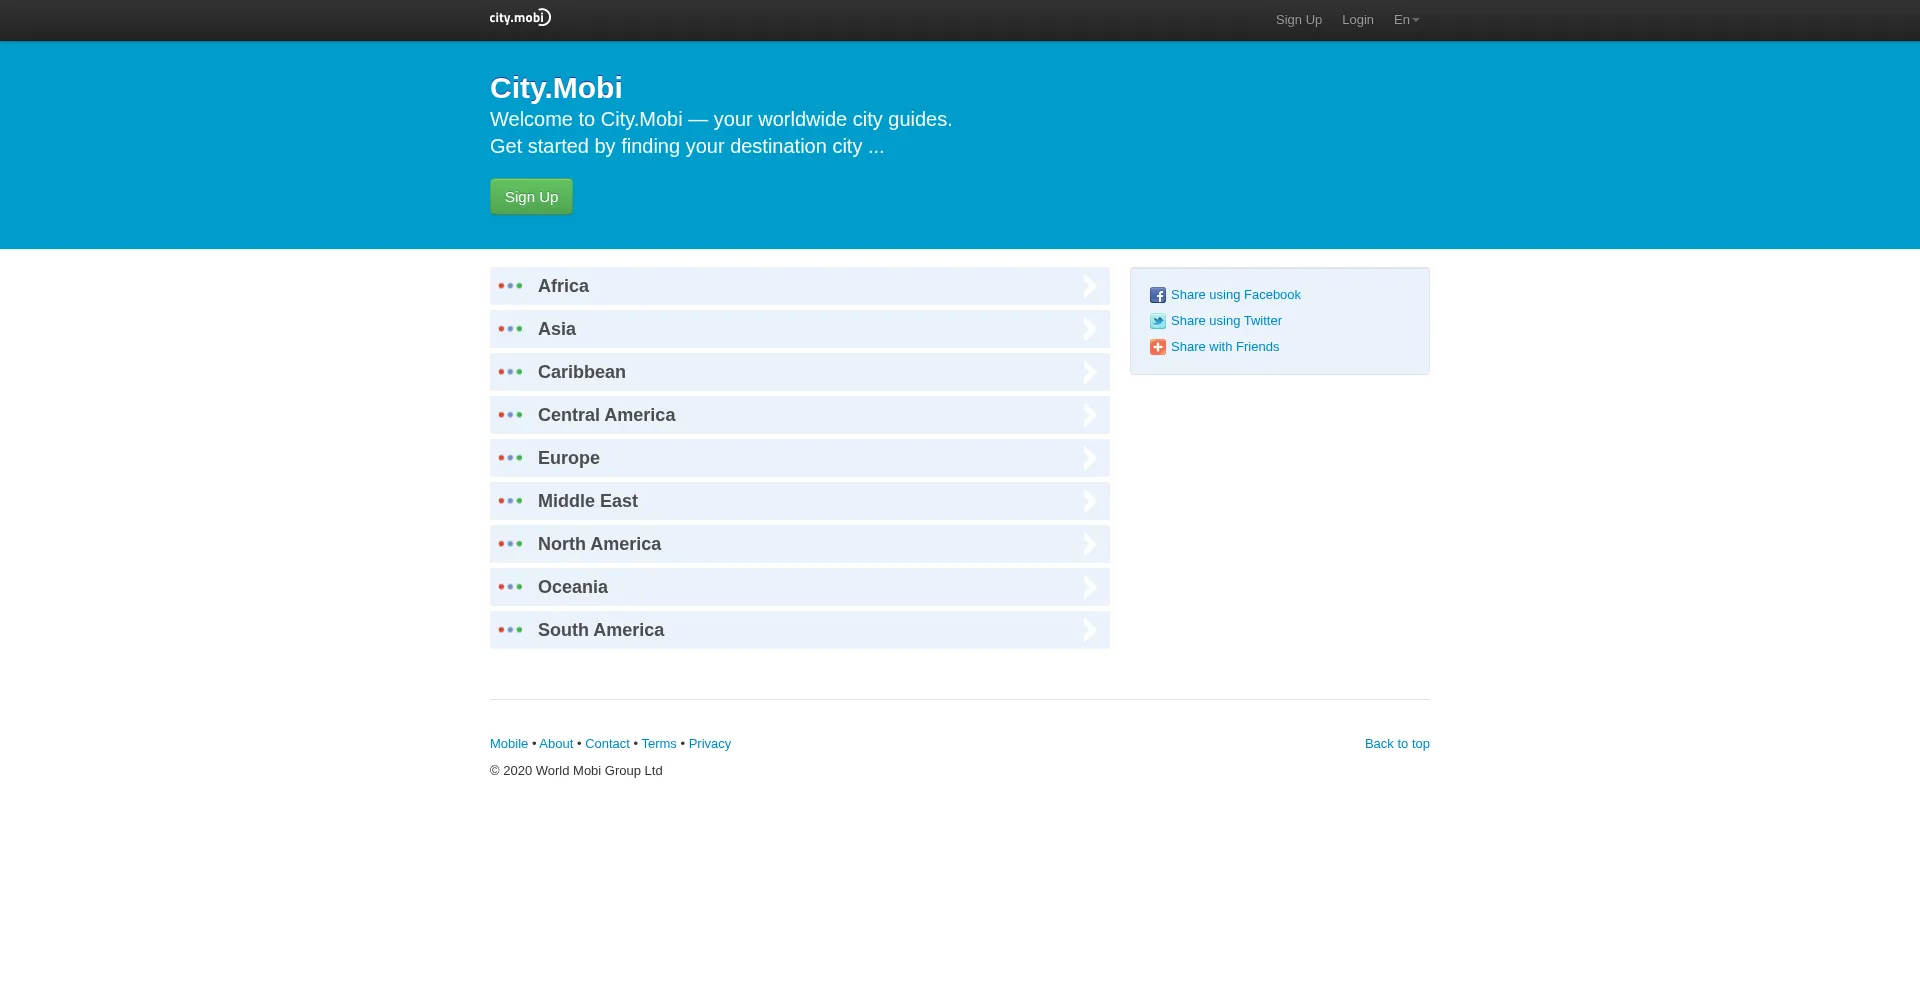1920x993 pixels.
Task: Click the city.mobi logo in top bar
Action: pos(520,17)
